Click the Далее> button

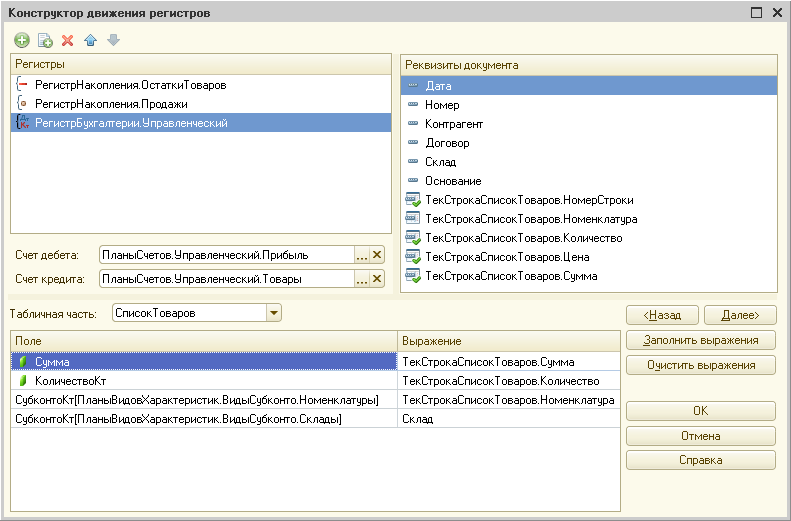[739, 315]
